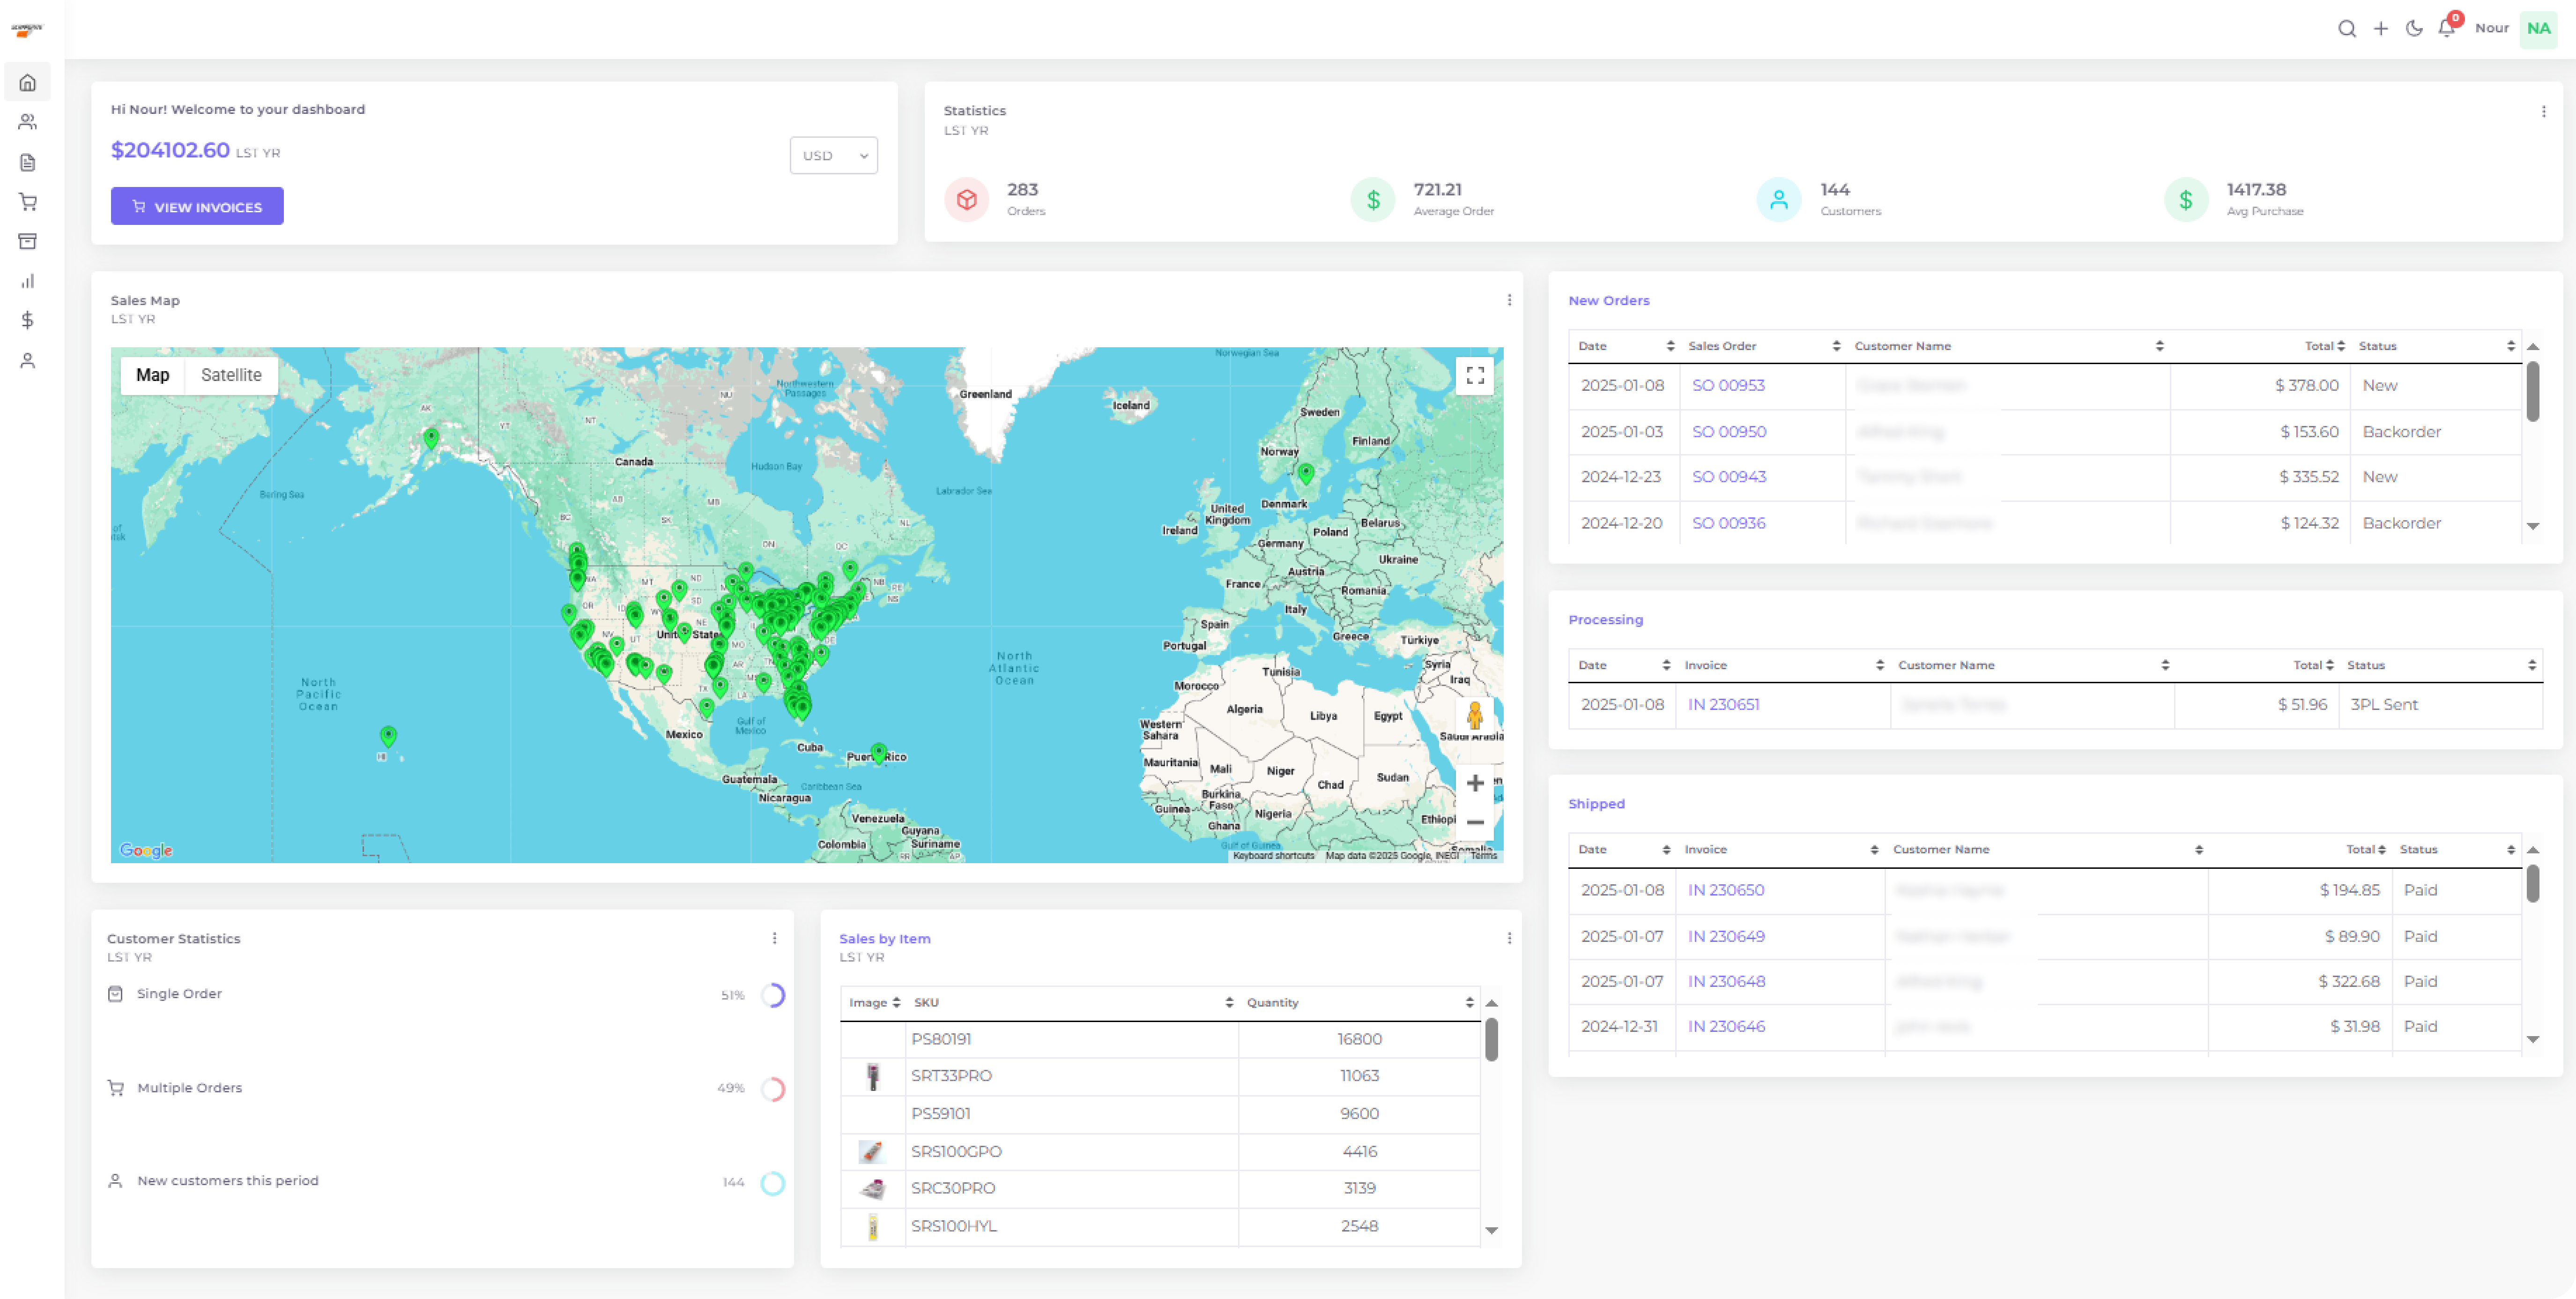
Task: Open sales order SO 00936
Action: (x=1729, y=523)
